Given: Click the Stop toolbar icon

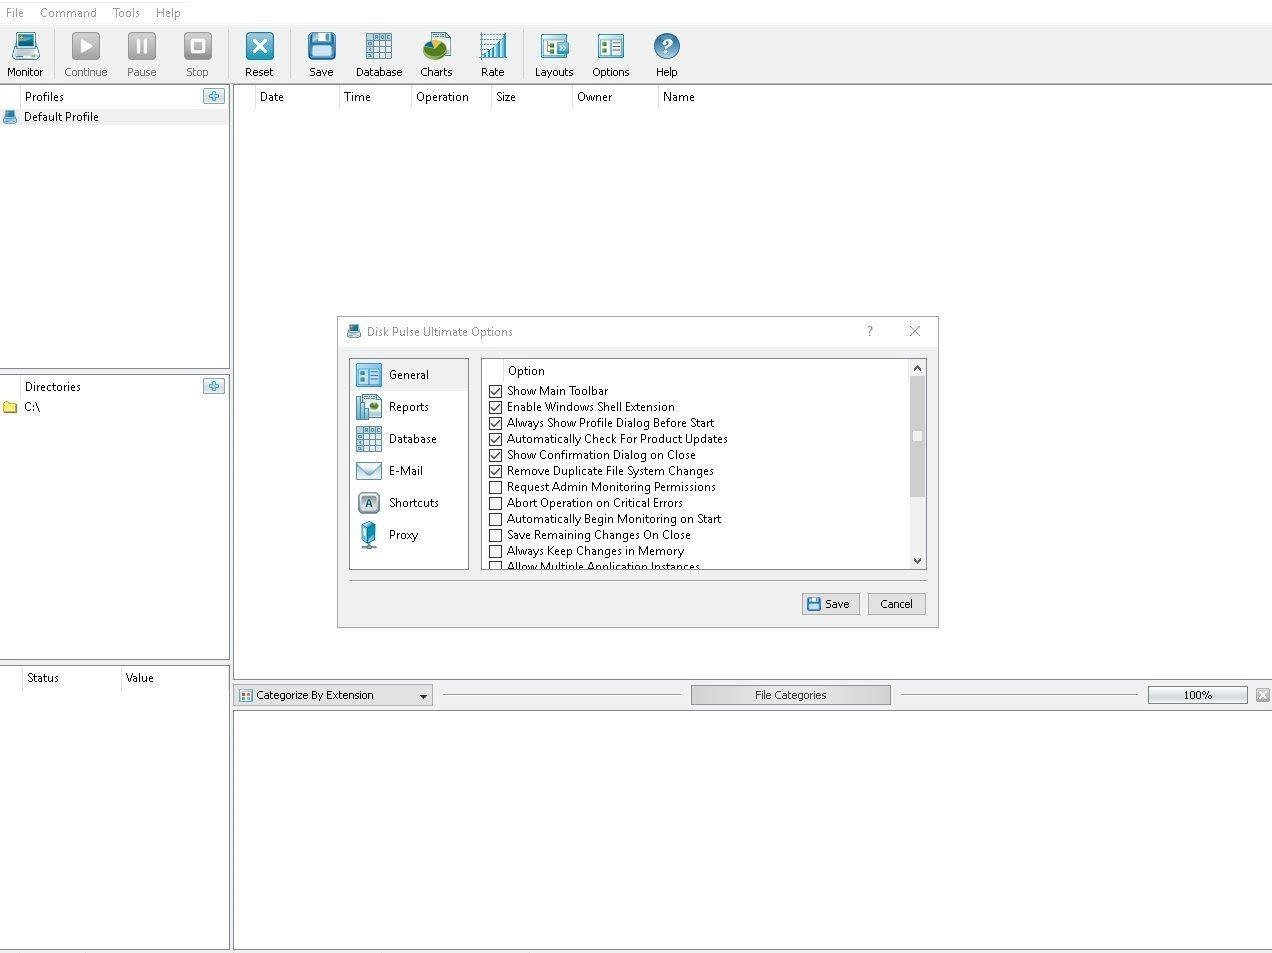Looking at the screenshot, I should coord(197,55).
